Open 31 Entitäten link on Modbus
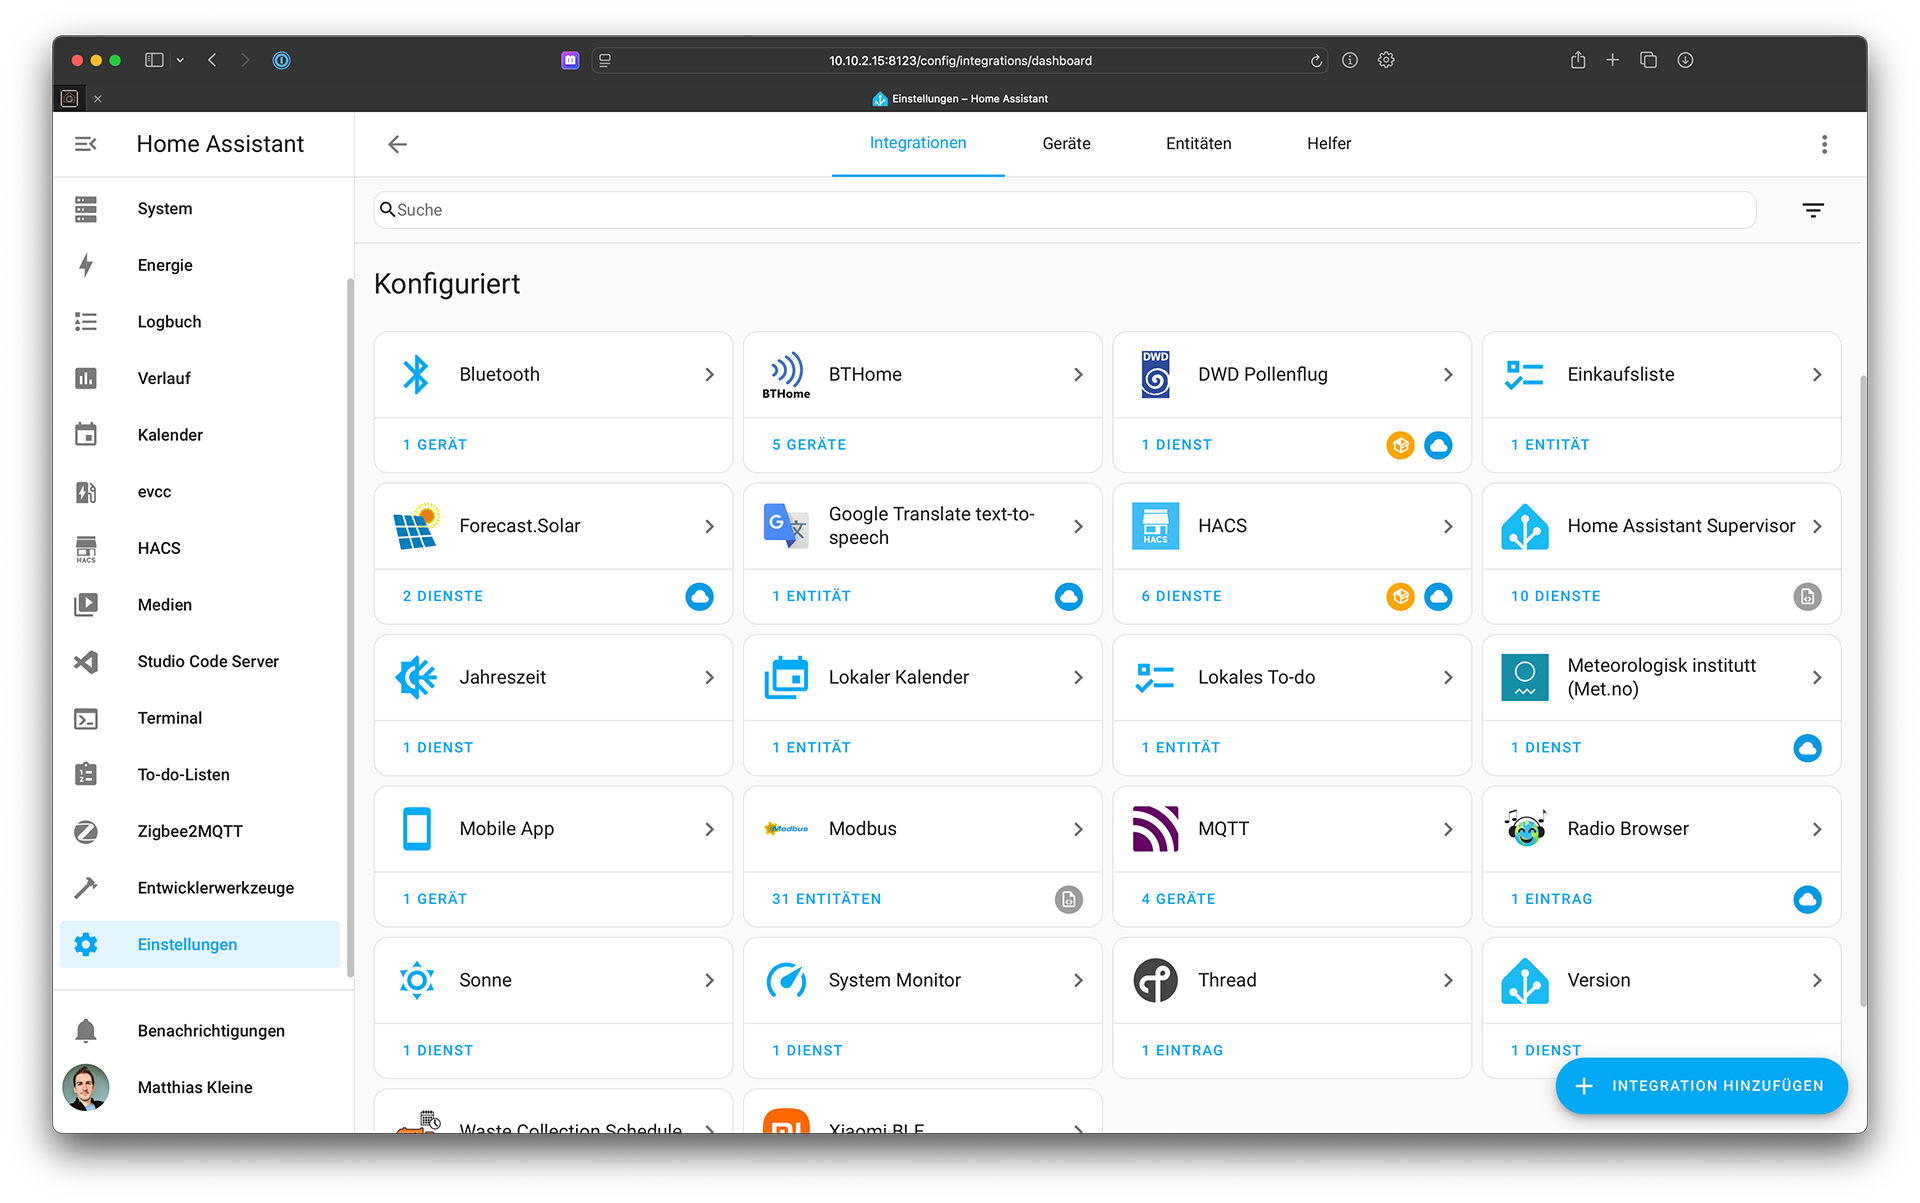 826,900
